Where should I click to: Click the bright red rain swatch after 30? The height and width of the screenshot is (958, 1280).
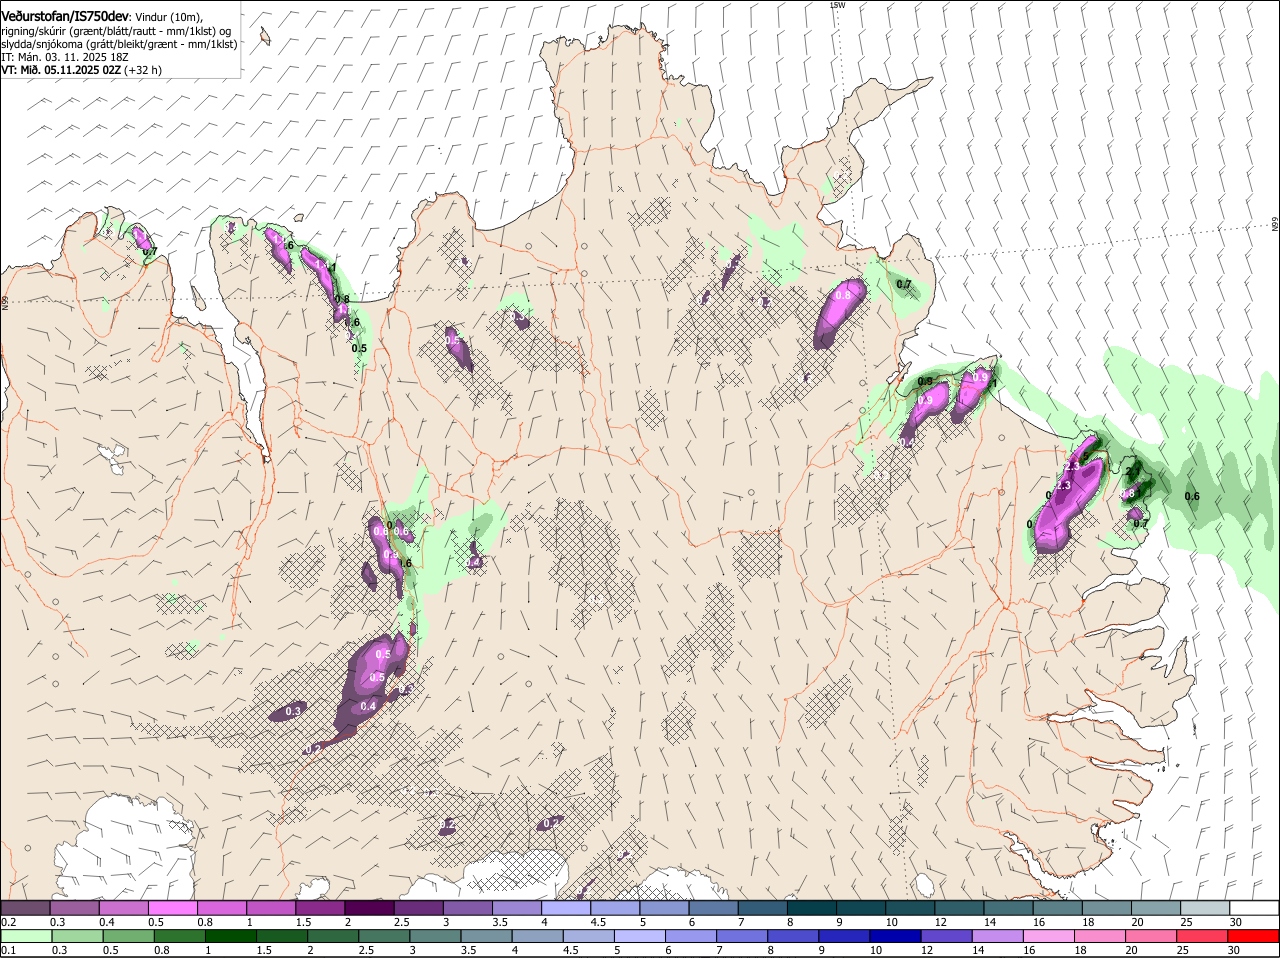click(x=1254, y=935)
